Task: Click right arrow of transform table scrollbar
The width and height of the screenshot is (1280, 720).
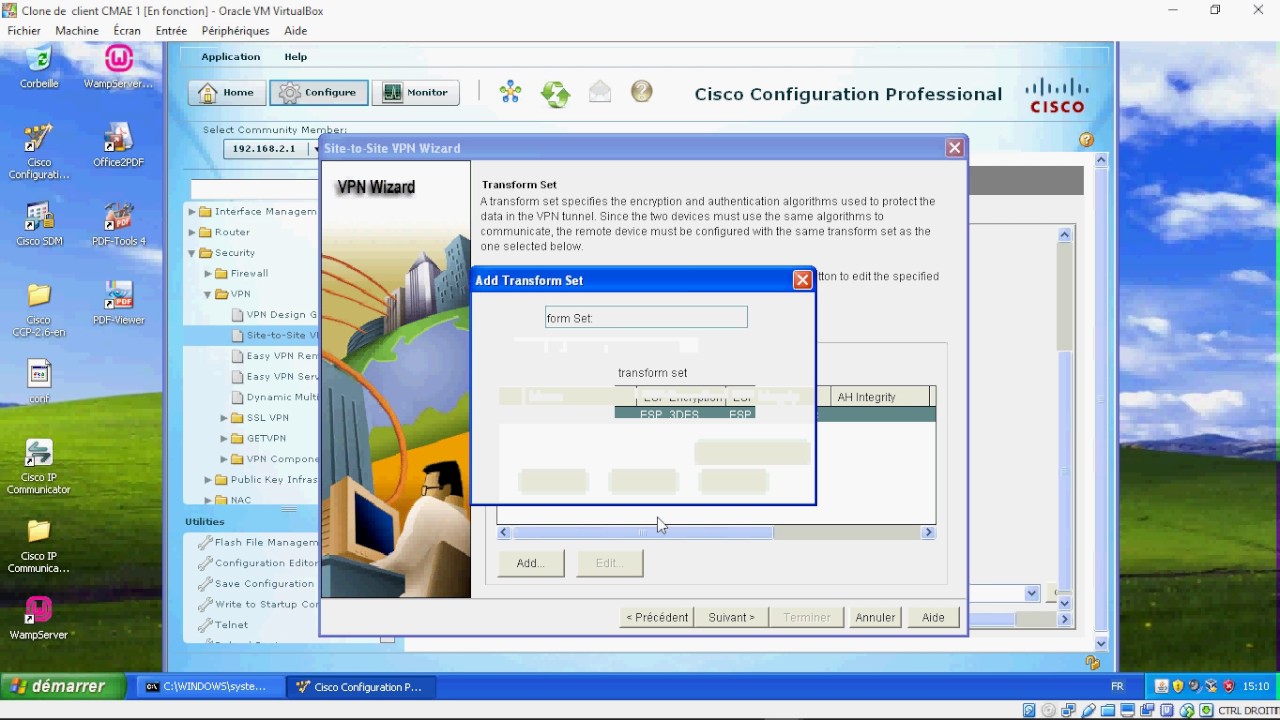Action: tap(928, 533)
